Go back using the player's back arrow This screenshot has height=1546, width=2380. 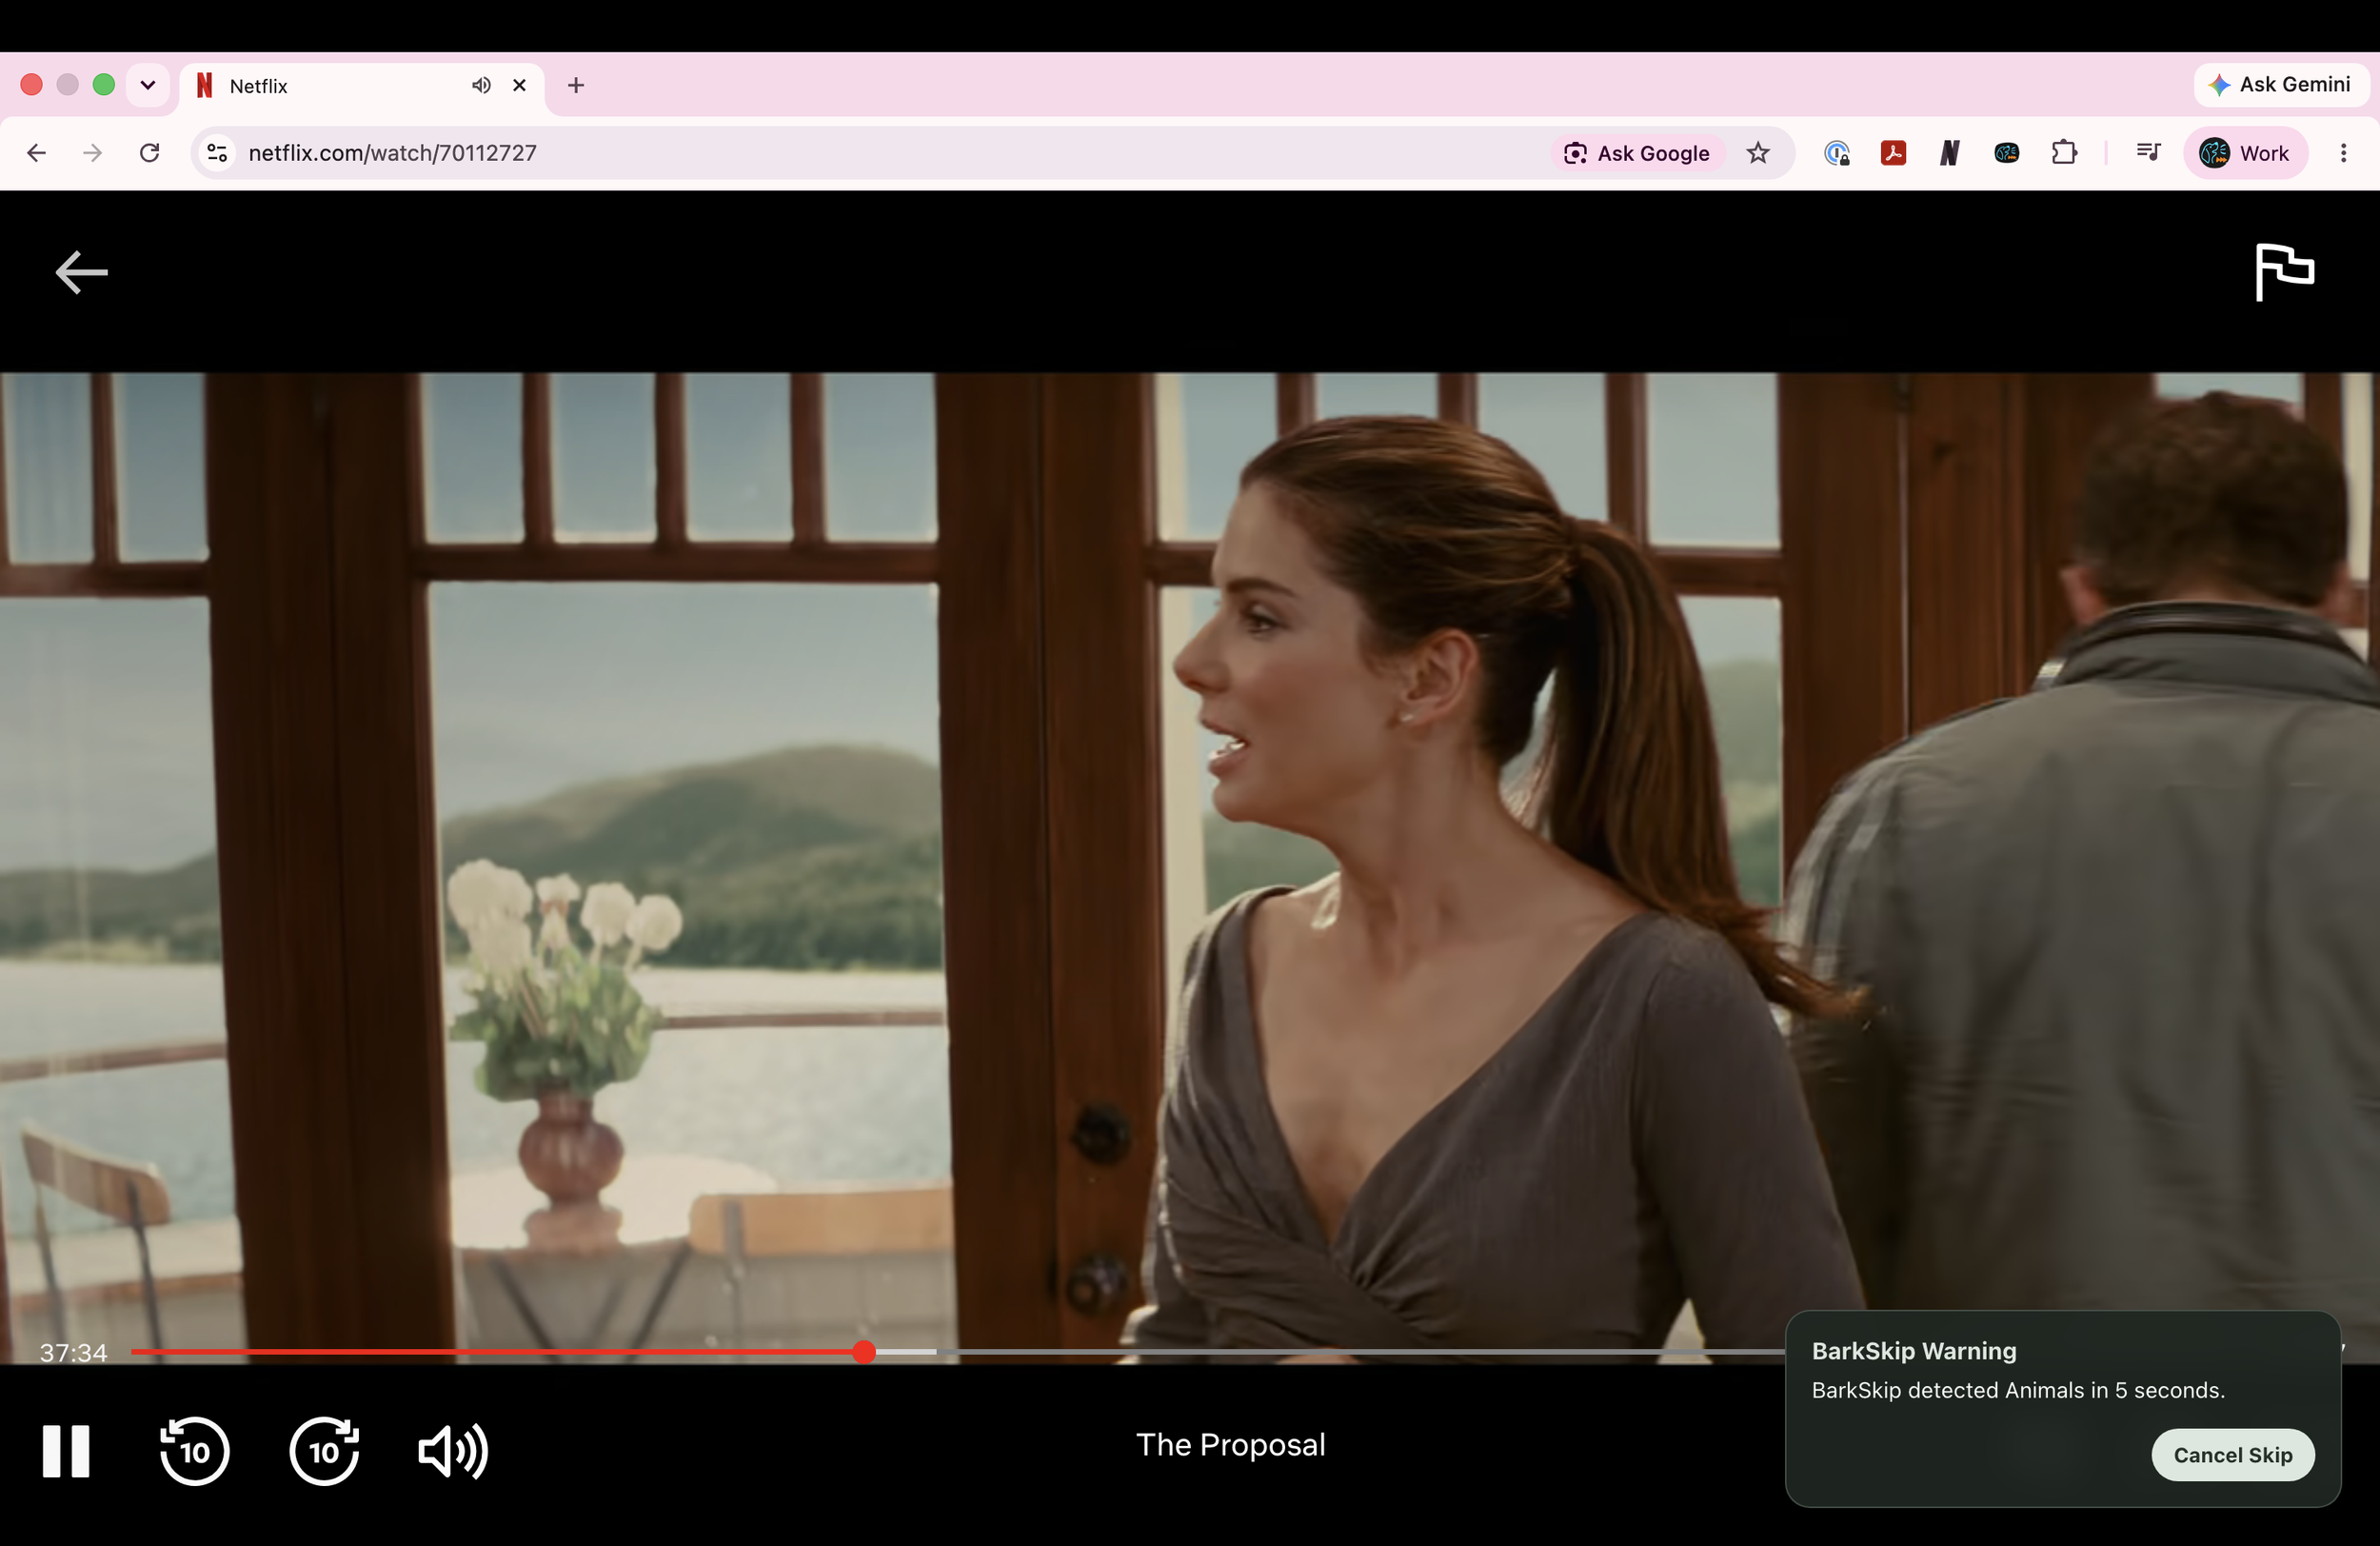coord(81,272)
